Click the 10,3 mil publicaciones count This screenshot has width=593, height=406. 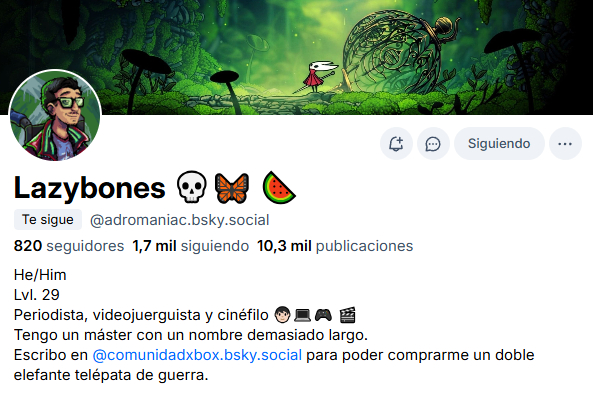coord(335,246)
